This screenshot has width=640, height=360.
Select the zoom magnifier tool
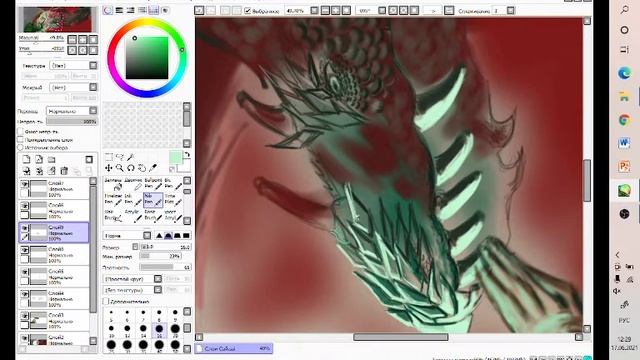[120, 168]
